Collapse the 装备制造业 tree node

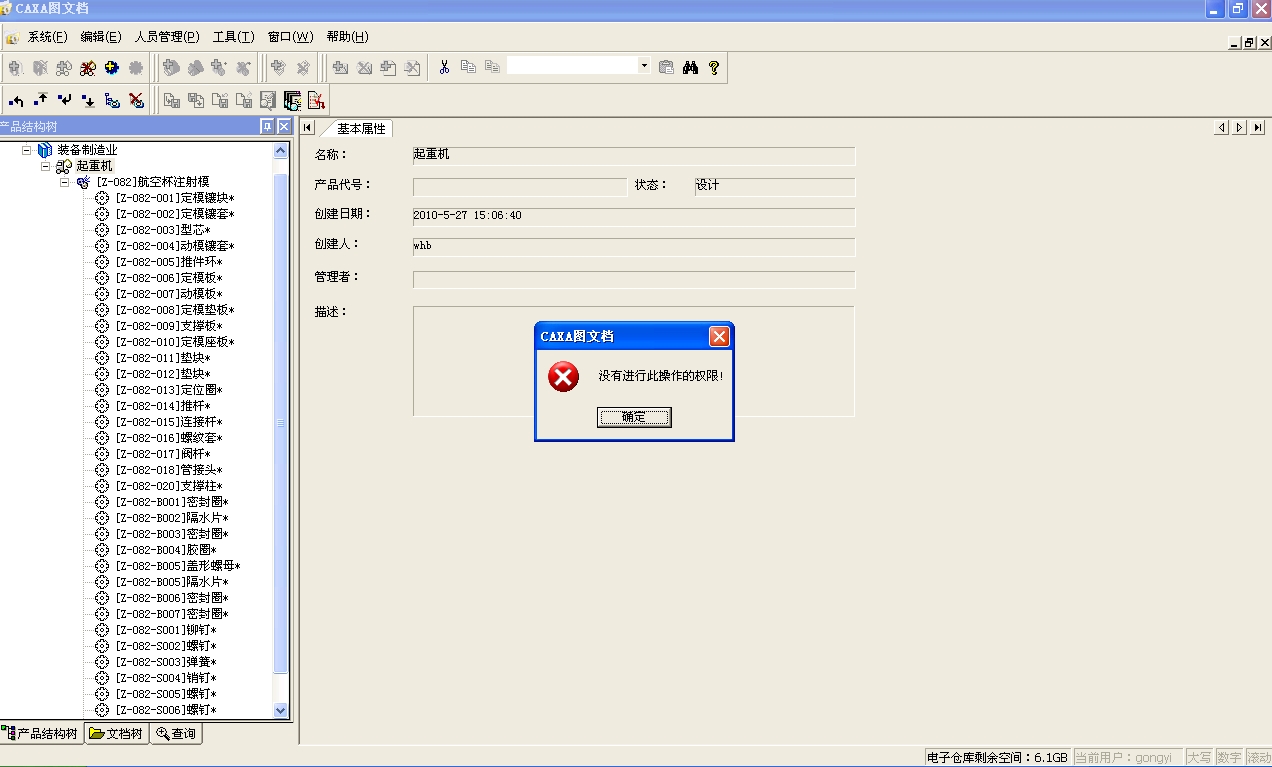point(27,149)
